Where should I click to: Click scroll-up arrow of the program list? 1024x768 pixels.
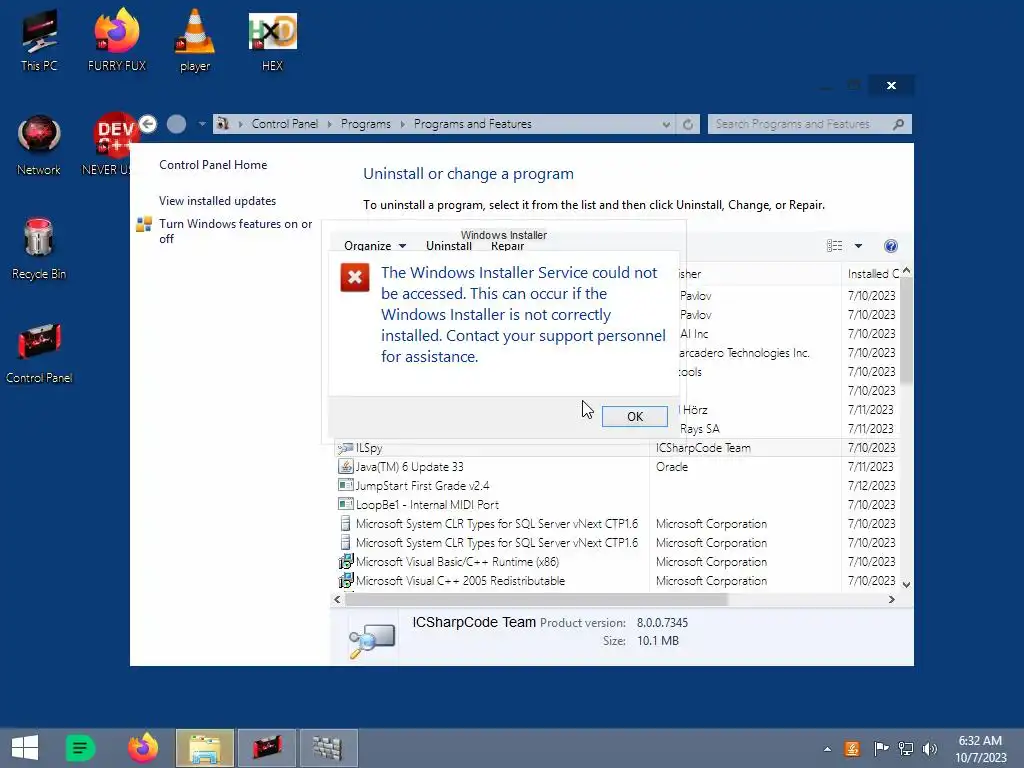click(x=906, y=270)
